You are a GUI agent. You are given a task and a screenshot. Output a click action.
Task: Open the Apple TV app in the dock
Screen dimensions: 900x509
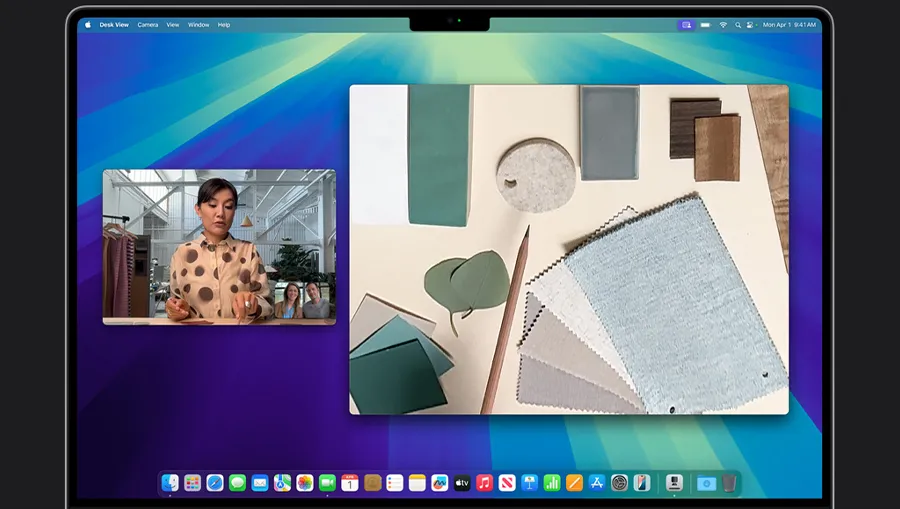[462, 483]
